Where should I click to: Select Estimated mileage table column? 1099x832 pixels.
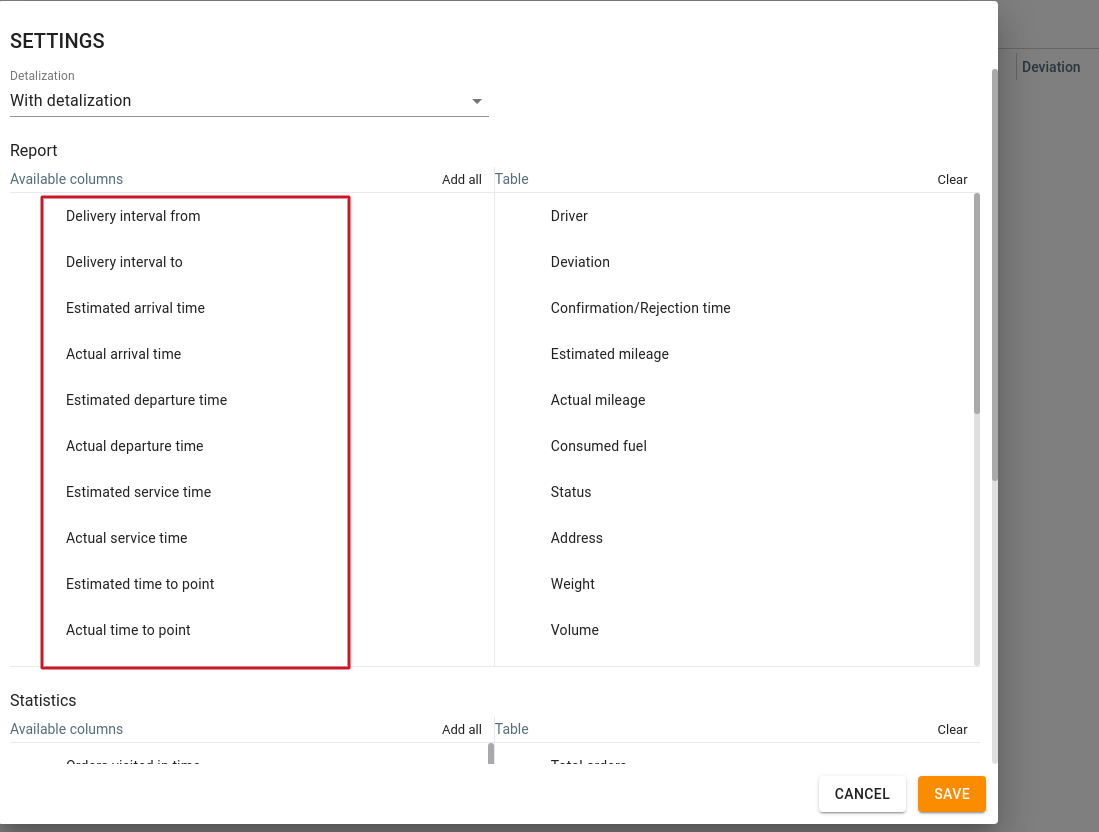609,354
